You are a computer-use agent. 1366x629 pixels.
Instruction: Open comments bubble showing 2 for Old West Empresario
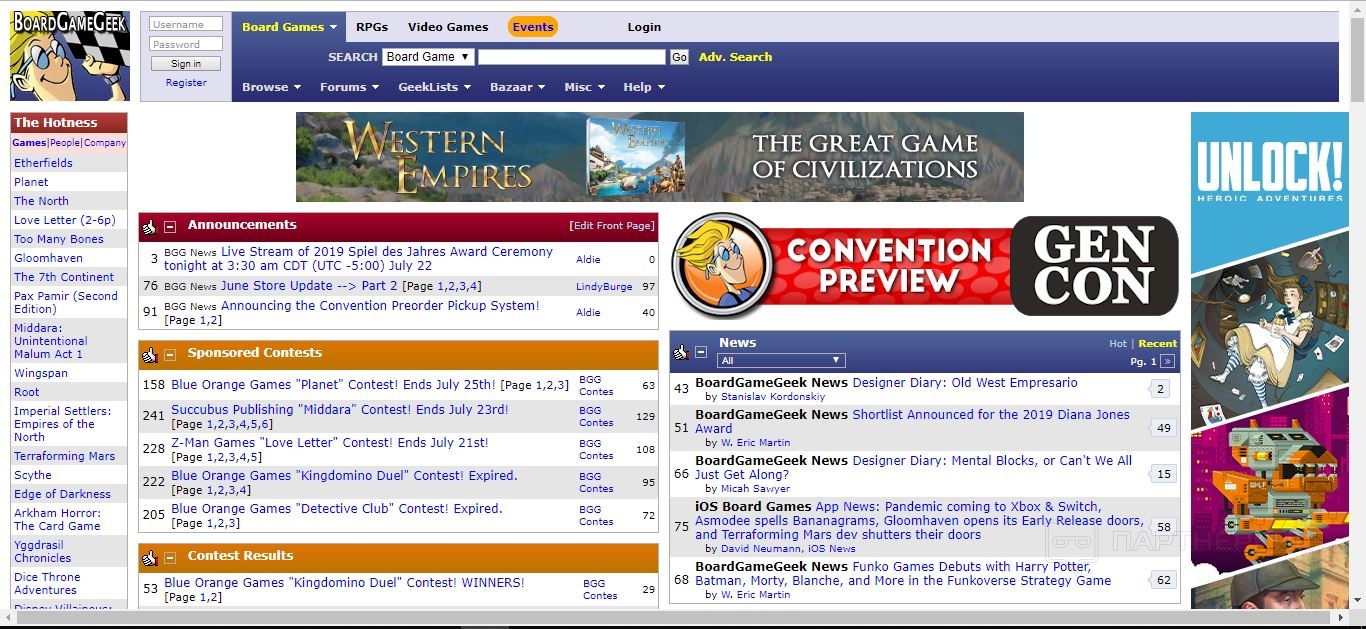point(1161,389)
